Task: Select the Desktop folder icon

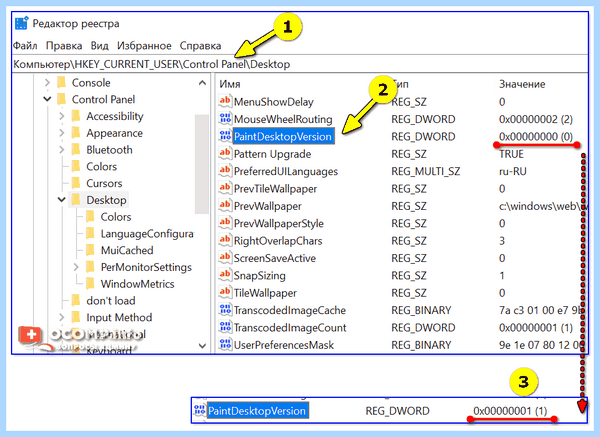Action: tap(76, 200)
